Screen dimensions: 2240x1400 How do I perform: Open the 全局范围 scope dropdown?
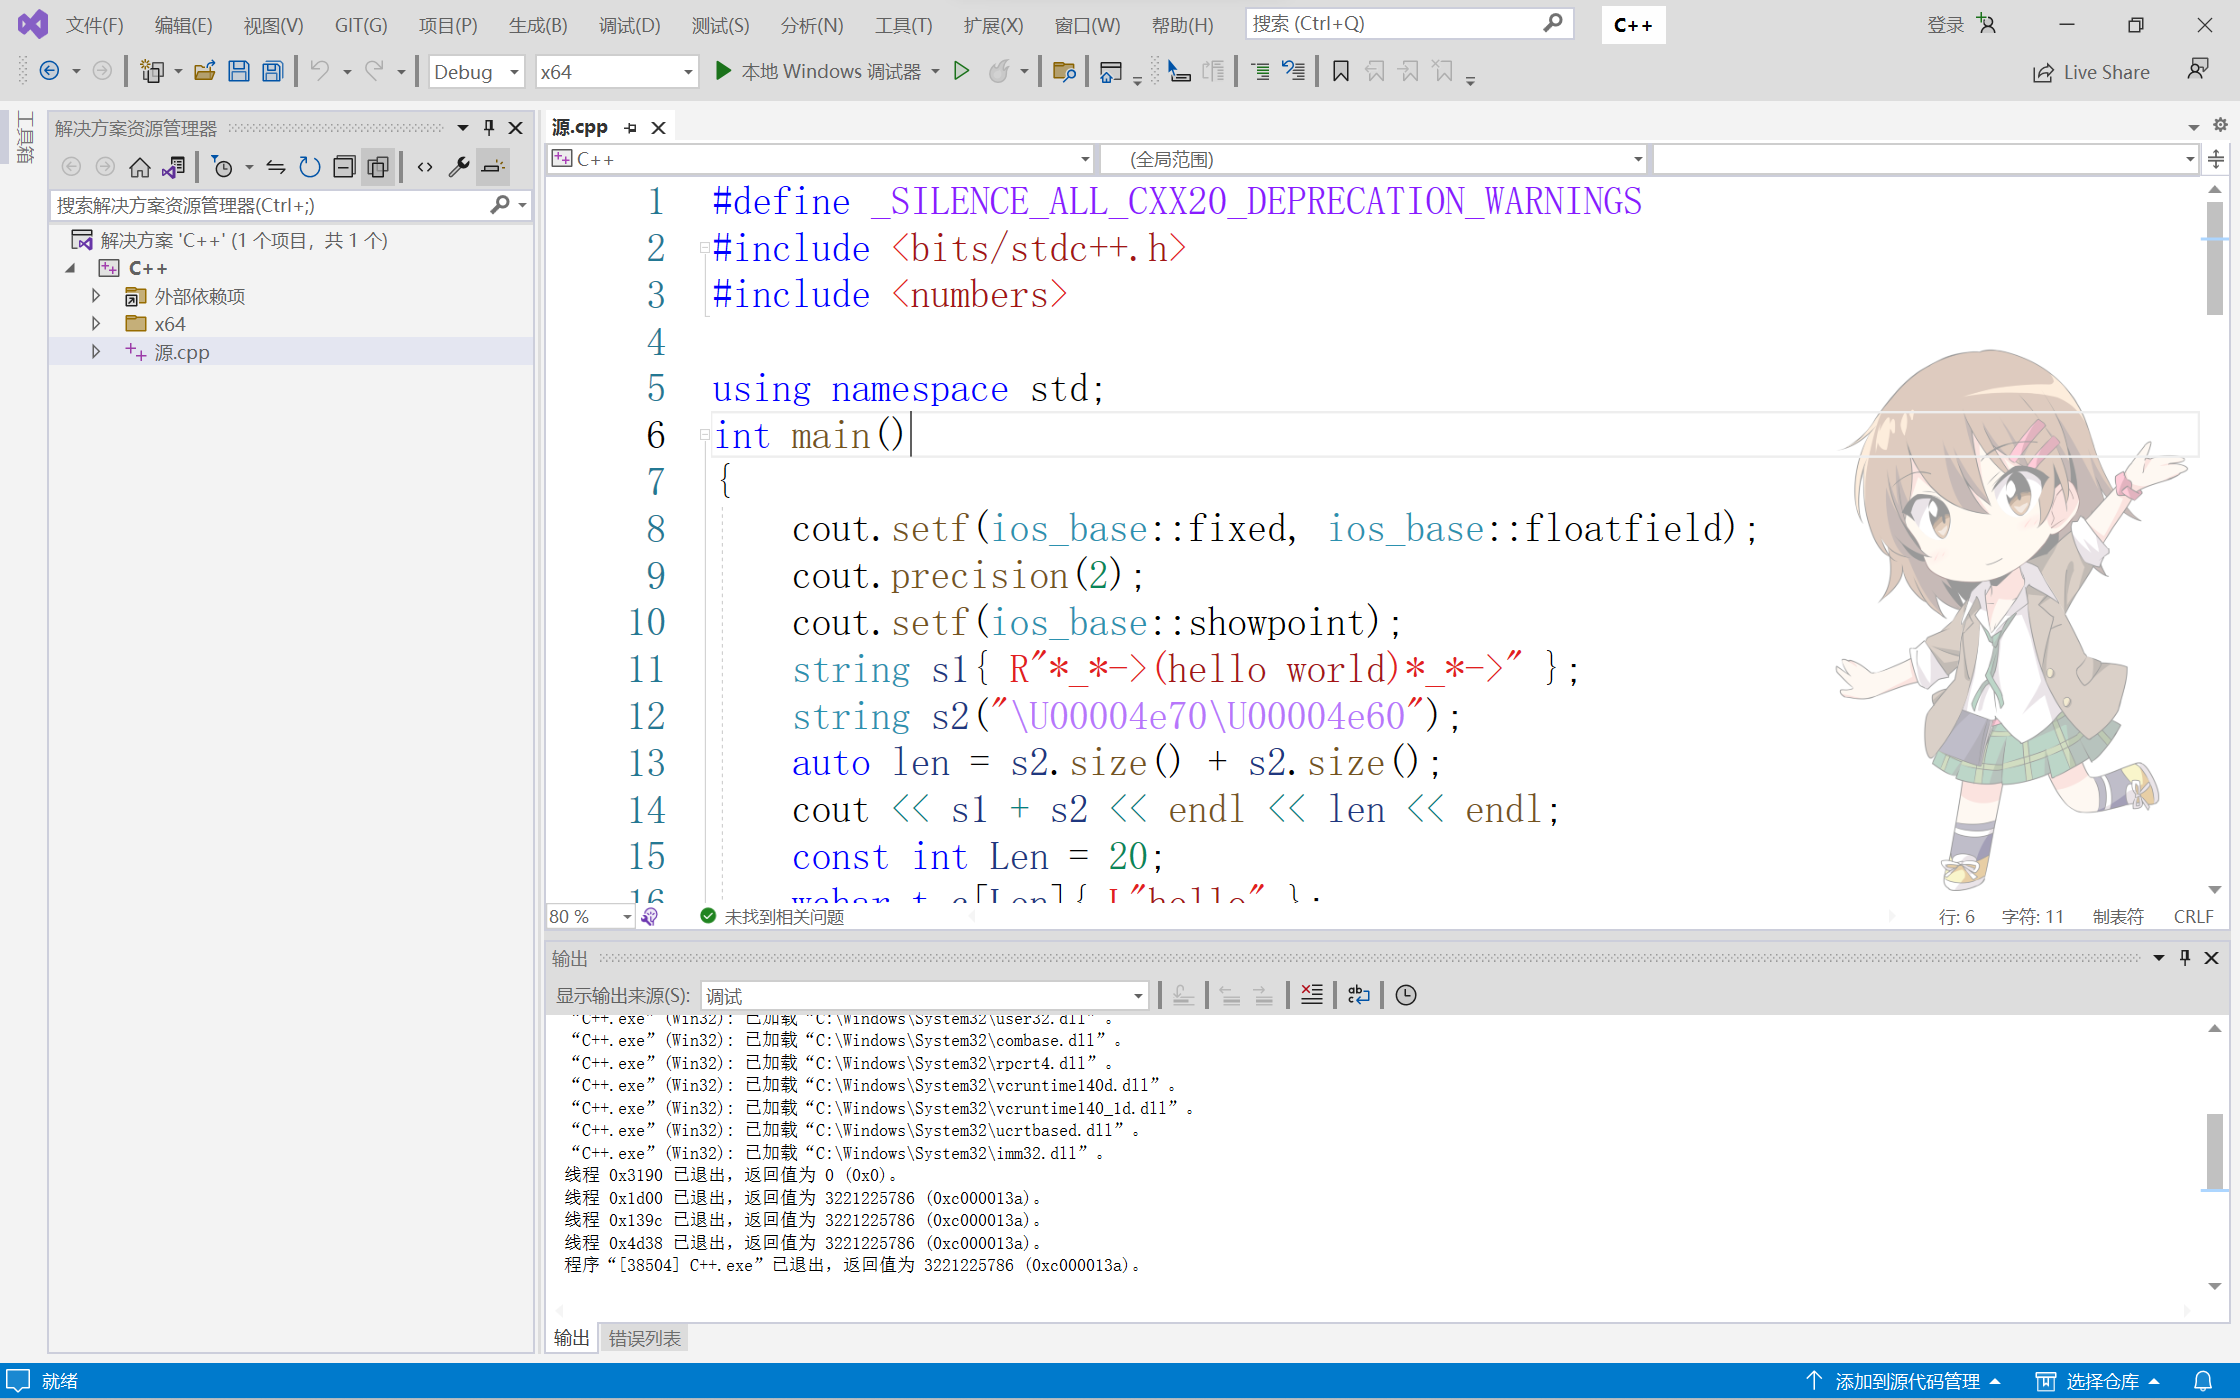point(1374,159)
